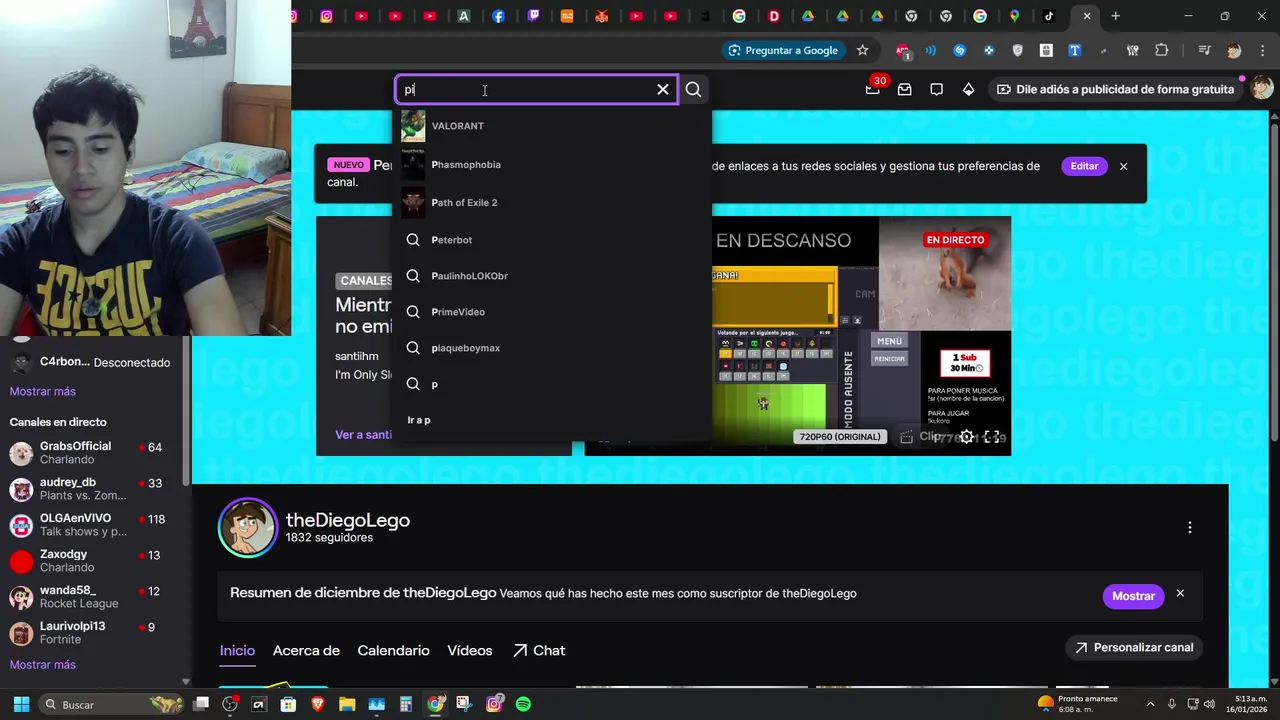This screenshot has height=720, width=1280.
Task: Select Phasmophobia search suggestion
Action: pyautogui.click(x=554, y=164)
